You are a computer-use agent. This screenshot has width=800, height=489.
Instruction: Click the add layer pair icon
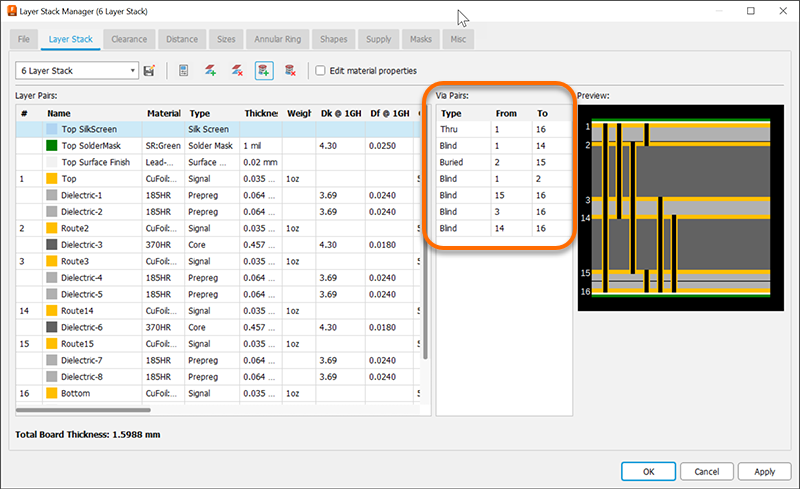point(210,70)
